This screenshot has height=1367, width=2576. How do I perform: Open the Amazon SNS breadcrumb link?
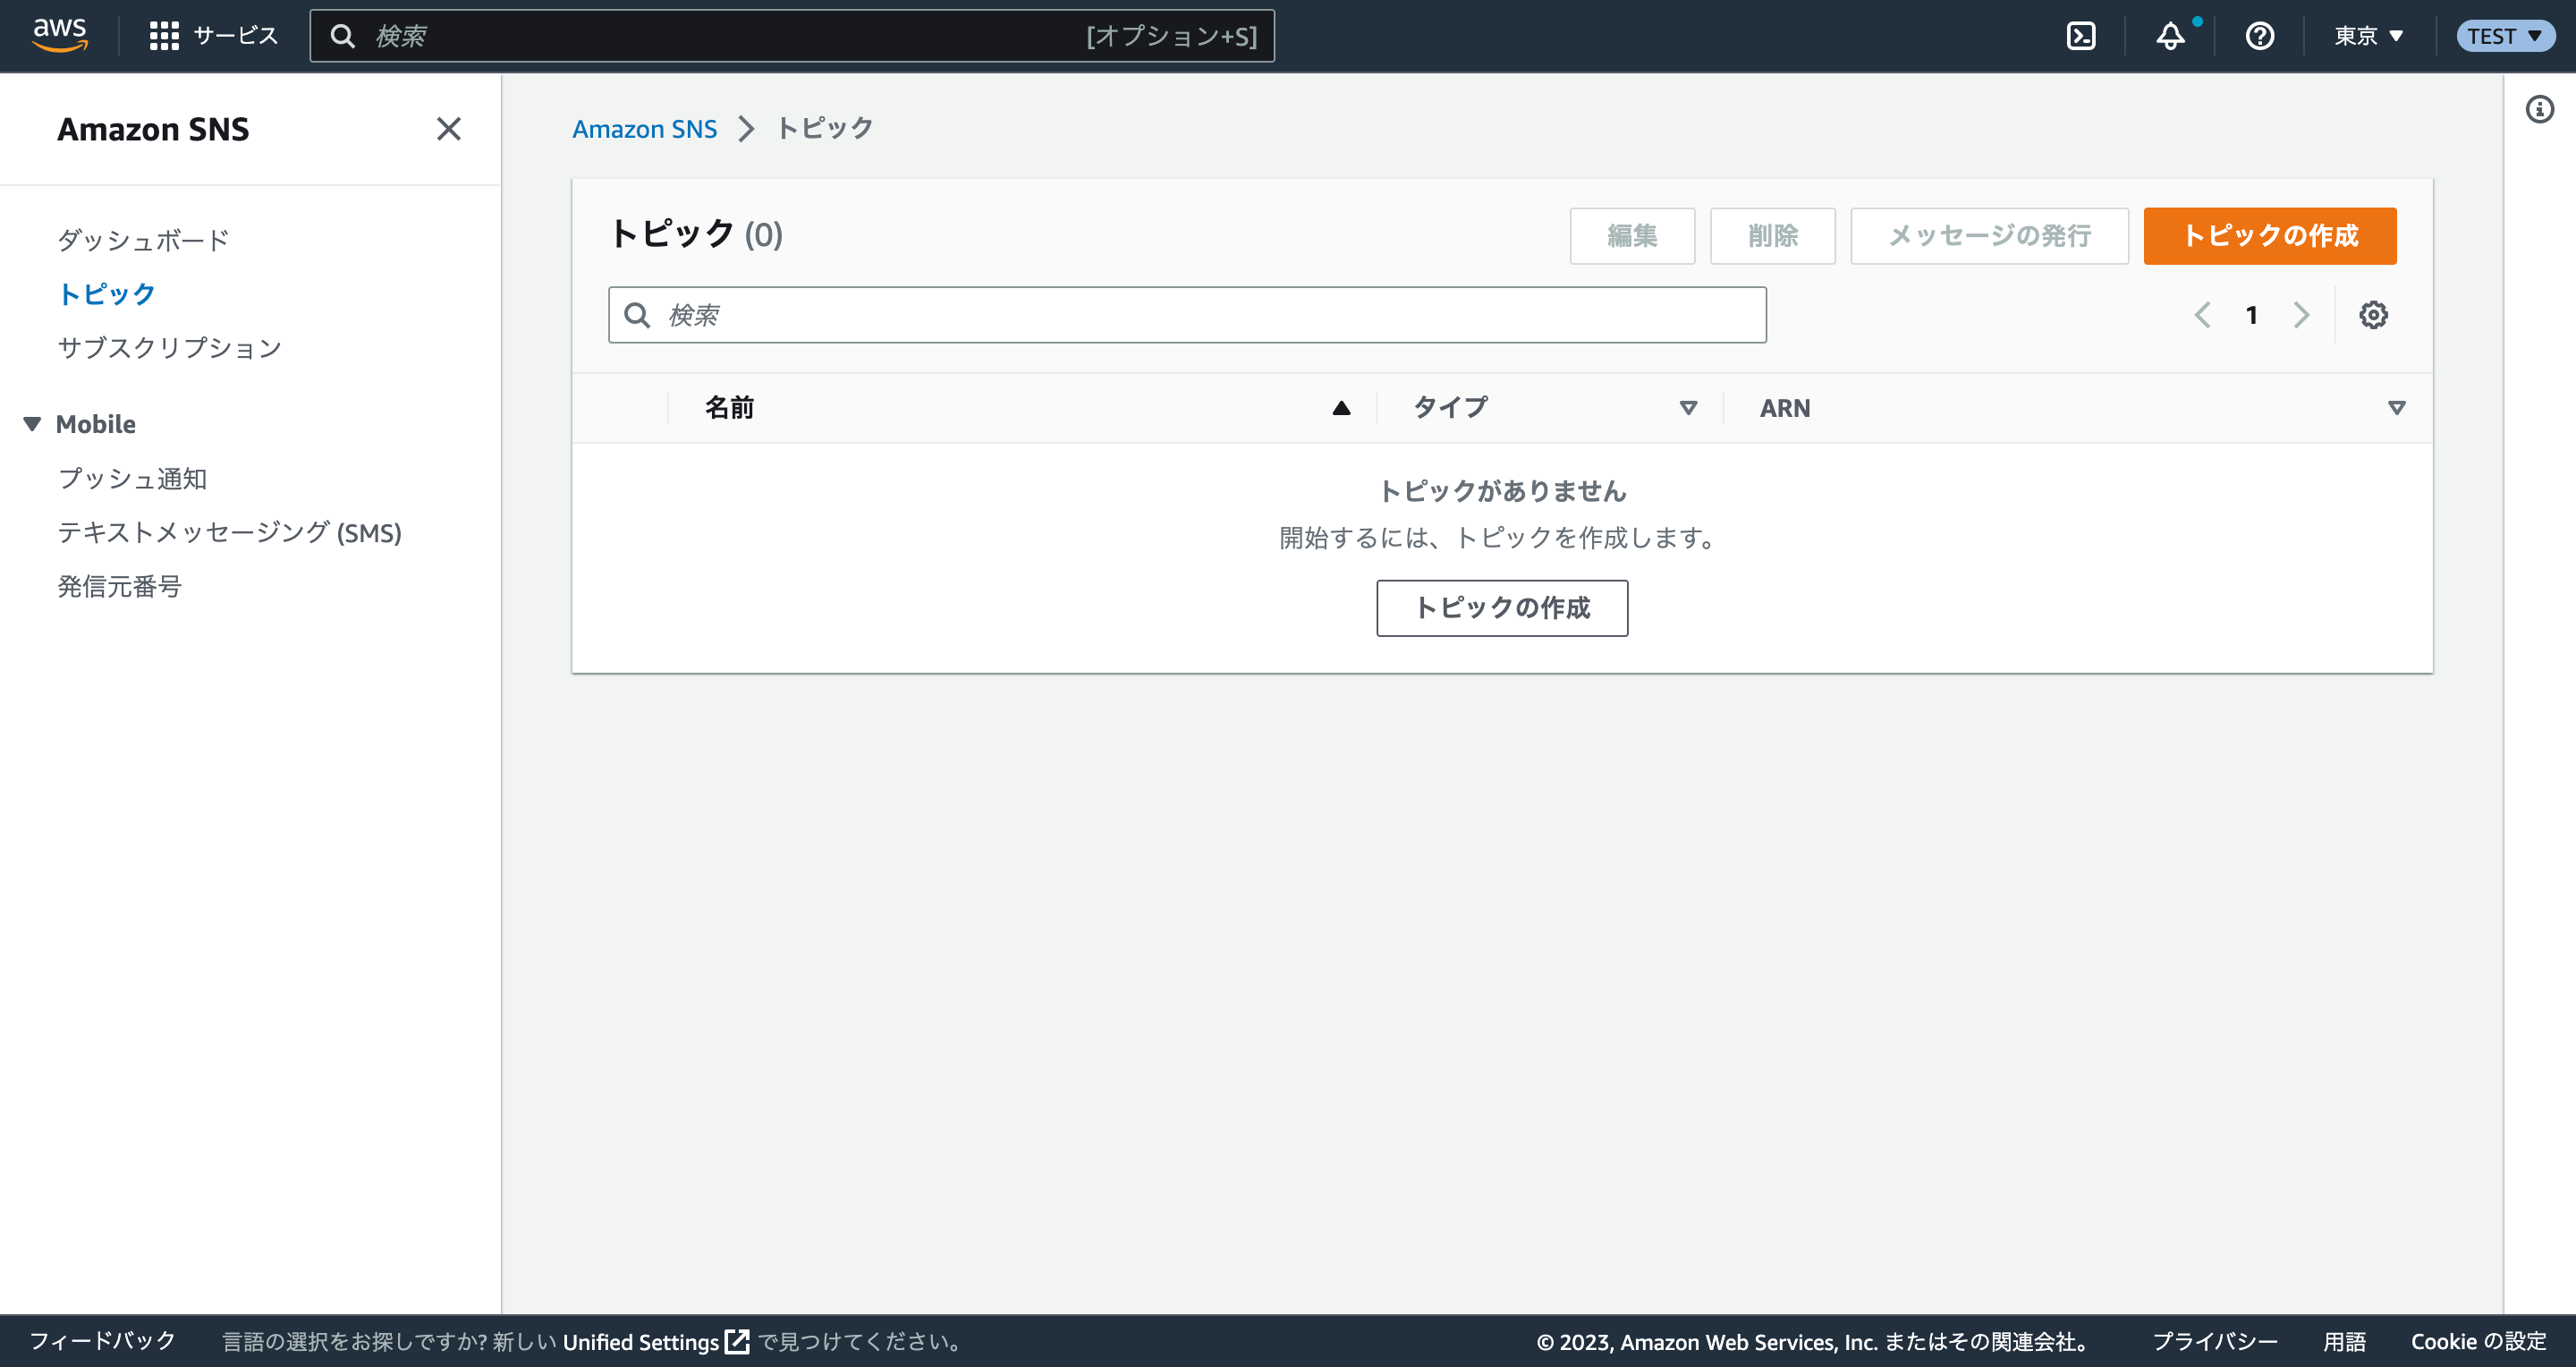644,128
